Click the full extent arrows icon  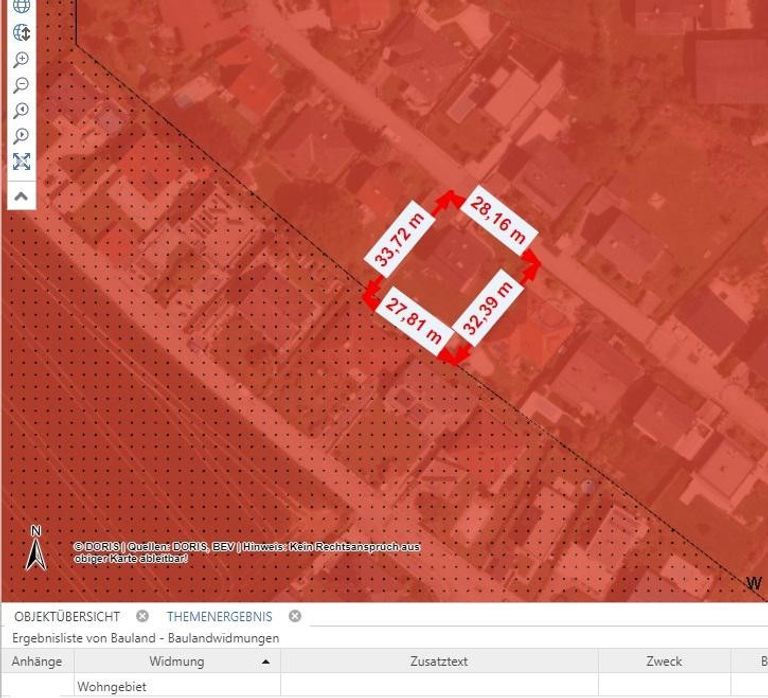tap(21, 162)
